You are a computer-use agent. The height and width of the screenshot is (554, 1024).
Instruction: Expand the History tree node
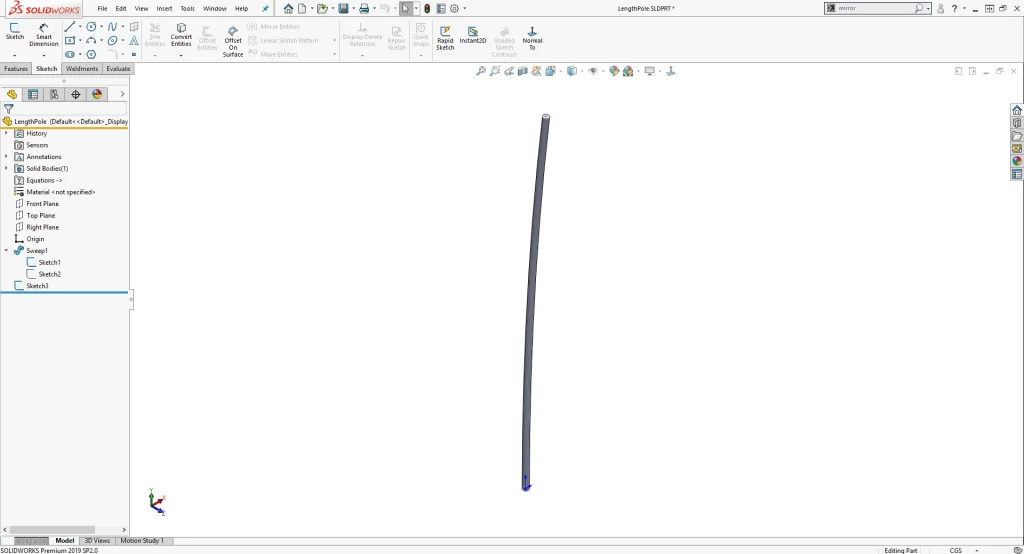click(x=6, y=133)
